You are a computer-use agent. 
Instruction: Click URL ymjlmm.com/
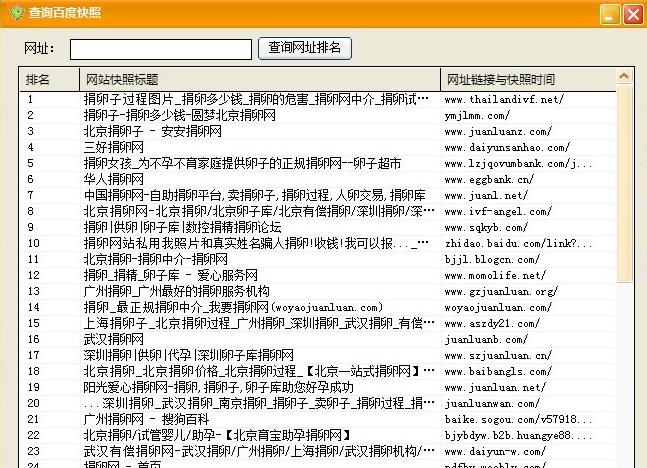(477, 116)
